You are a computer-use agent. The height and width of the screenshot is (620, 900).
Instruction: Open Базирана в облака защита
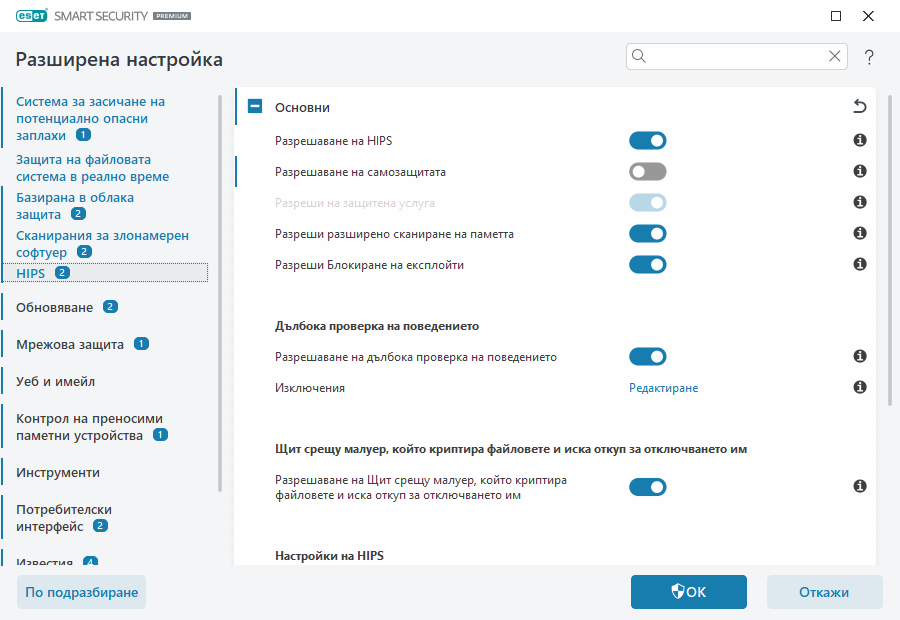pos(75,206)
